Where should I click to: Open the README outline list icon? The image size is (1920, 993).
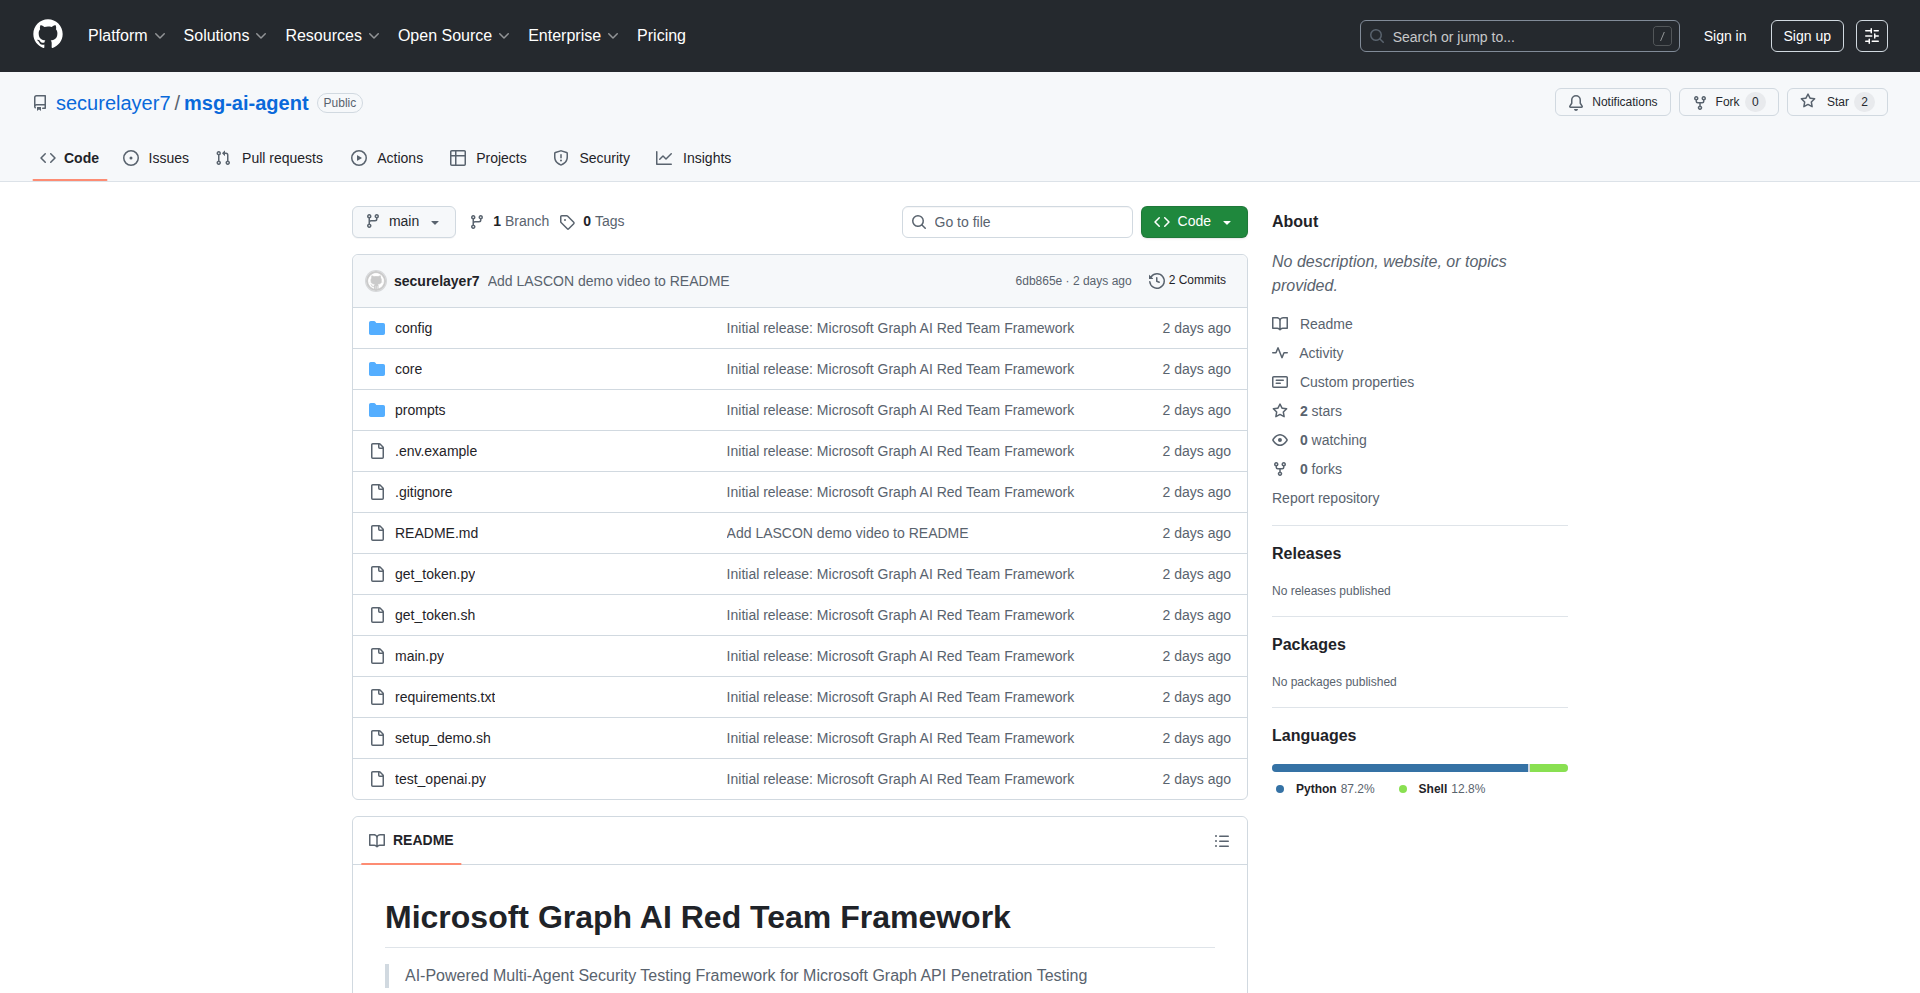(1221, 841)
